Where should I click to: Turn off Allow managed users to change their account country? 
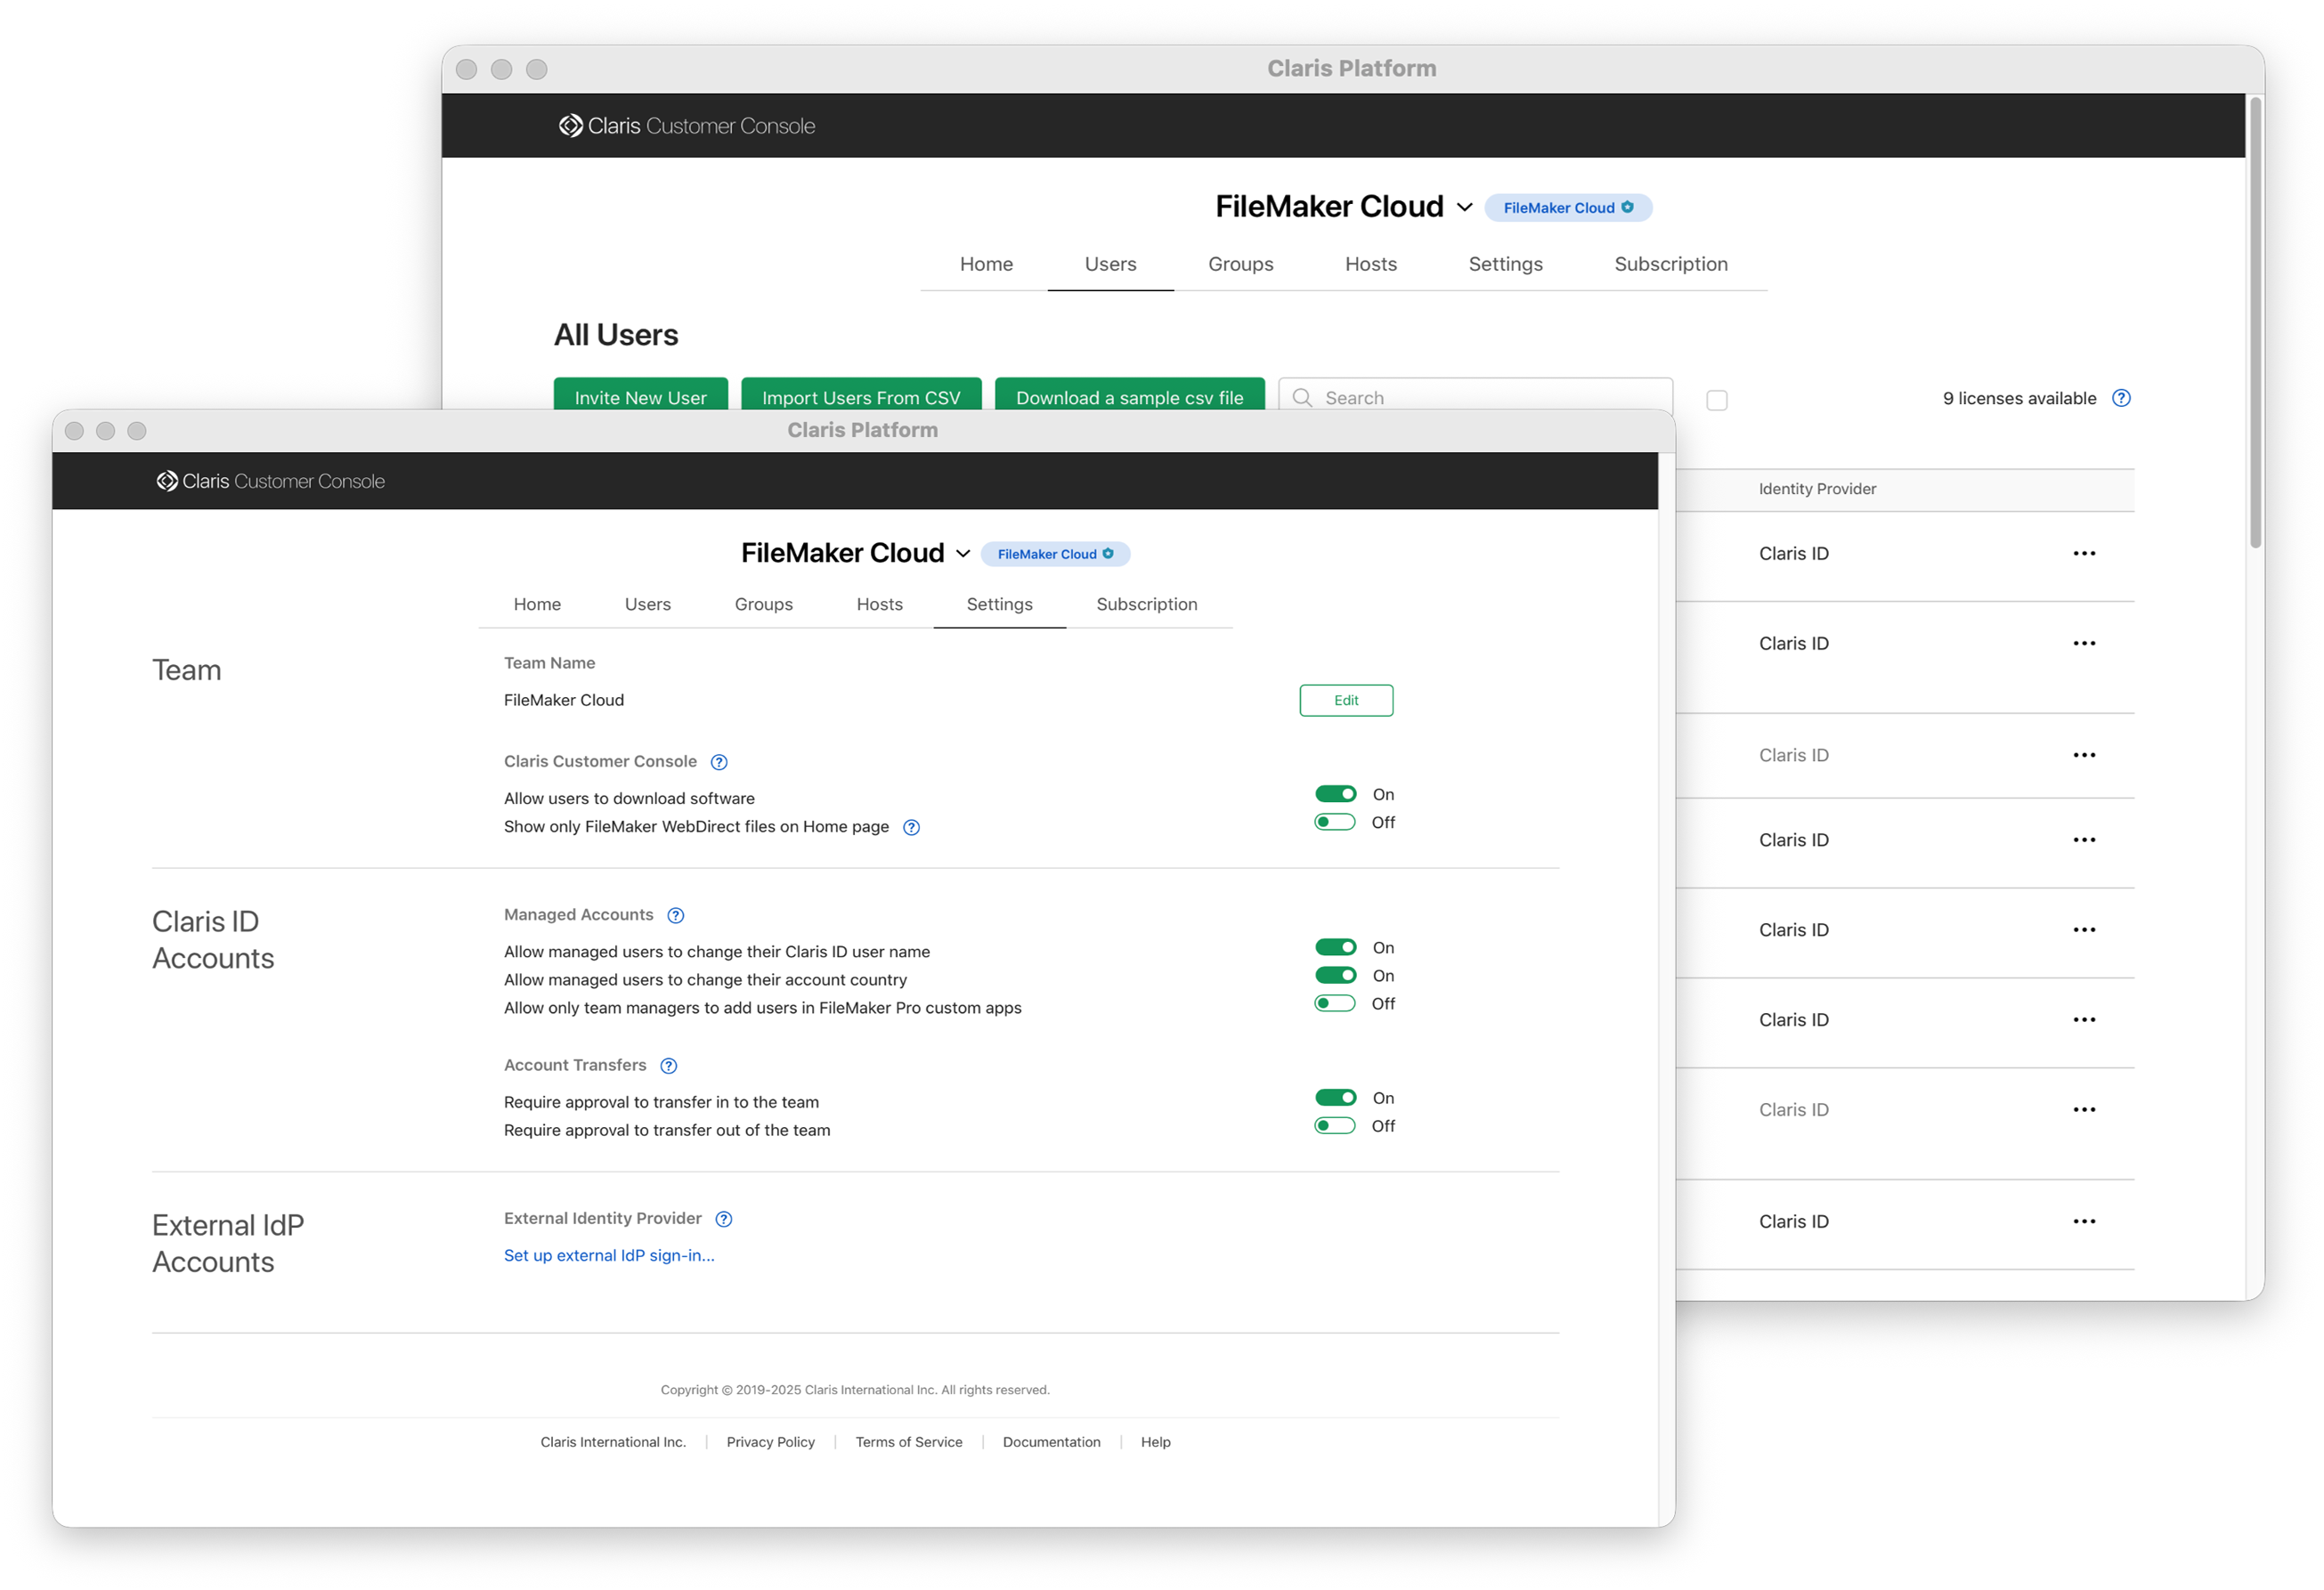pyautogui.click(x=1335, y=976)
